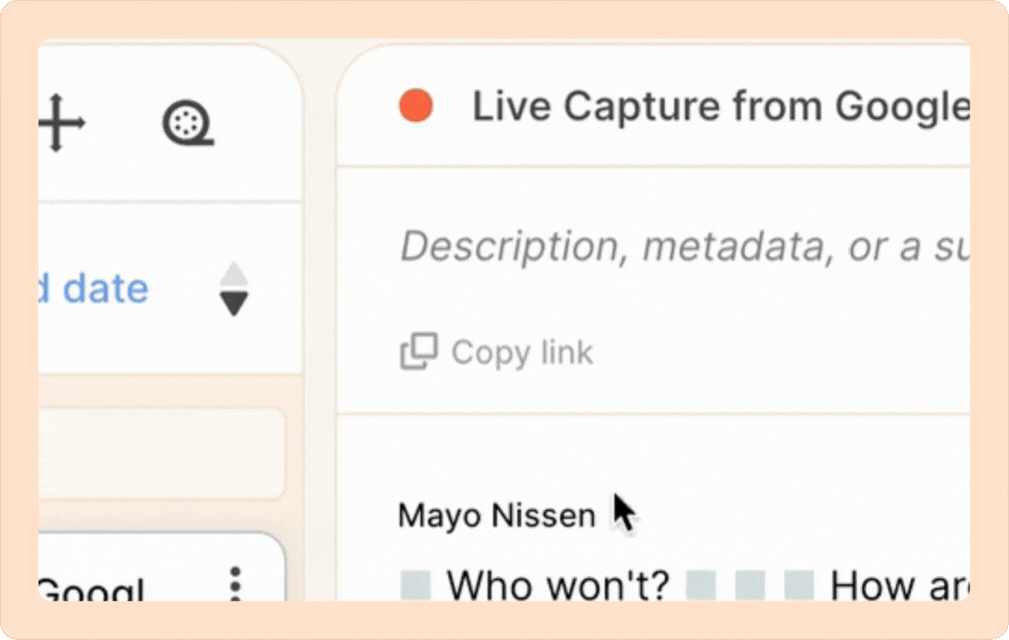This screenshot has height=640, width=1009.
Task: Click the four-way move arrows icon
Action: pyautogui.click(x=62, y=124)
